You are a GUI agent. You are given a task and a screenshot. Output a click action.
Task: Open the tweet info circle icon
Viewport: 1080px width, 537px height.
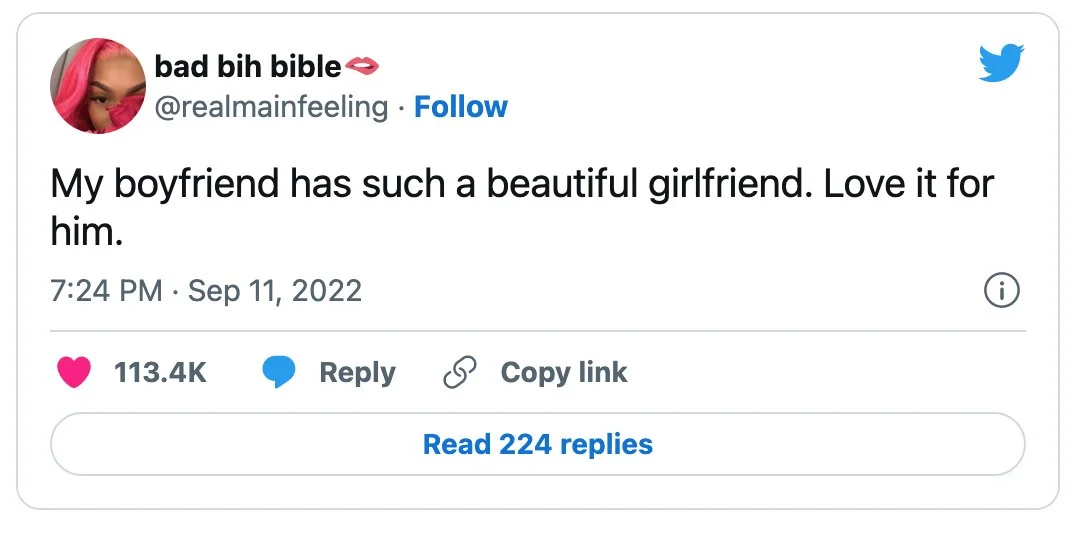point(1002,293)
